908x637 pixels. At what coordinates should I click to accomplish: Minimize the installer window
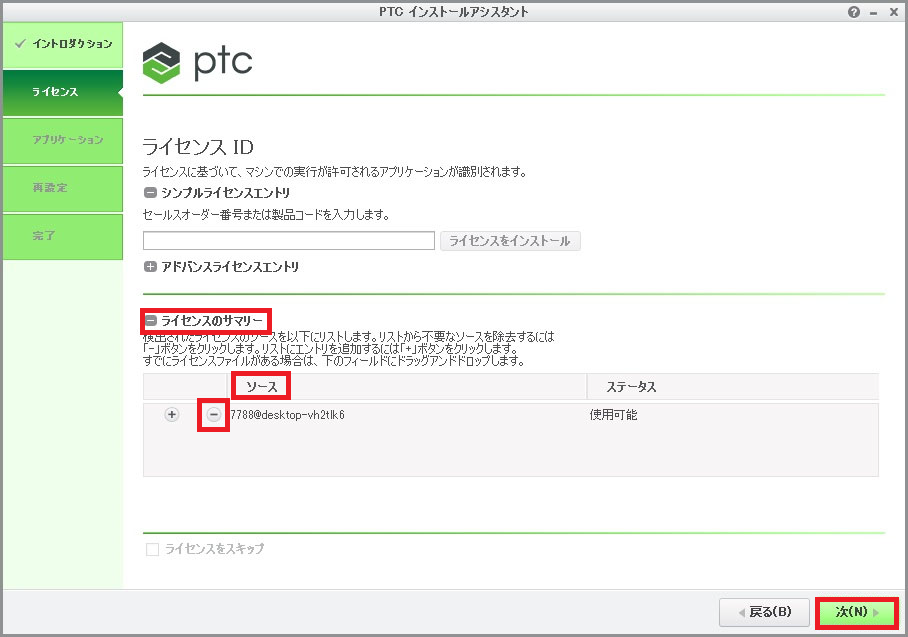873,13
